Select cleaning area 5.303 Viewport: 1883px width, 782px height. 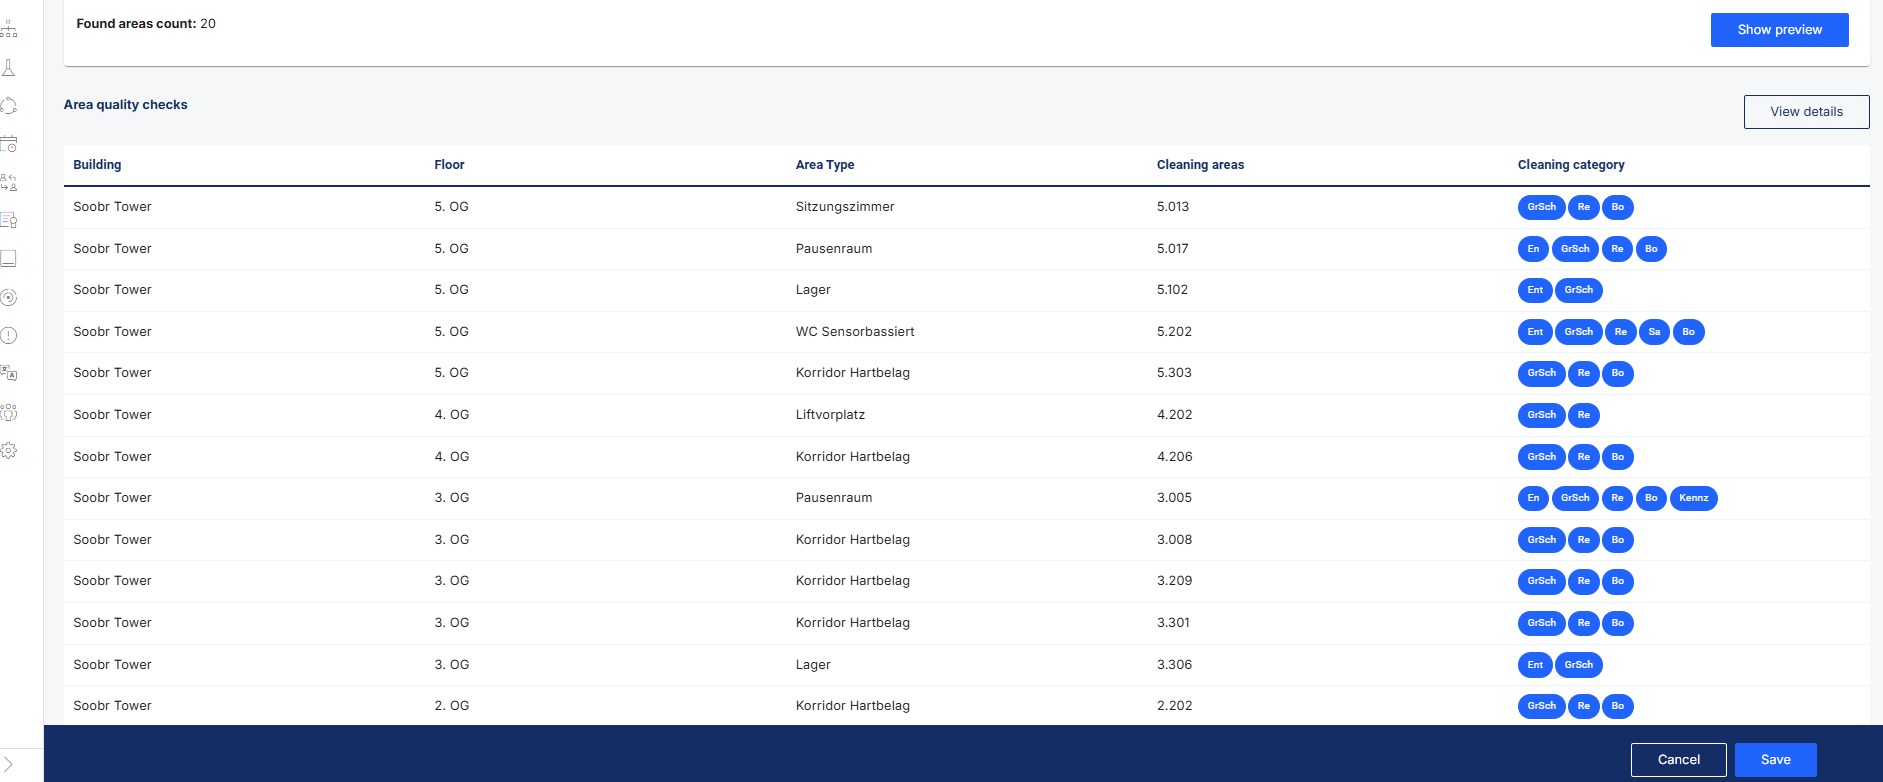coord(1174,373)
